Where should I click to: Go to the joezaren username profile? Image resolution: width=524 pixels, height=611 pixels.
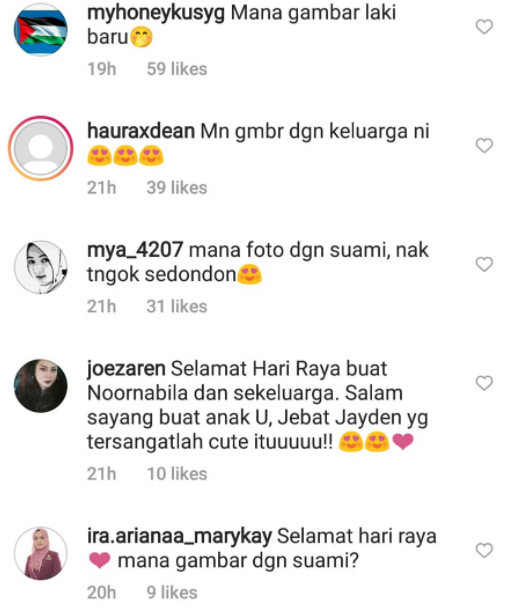(x=126, y=369)
